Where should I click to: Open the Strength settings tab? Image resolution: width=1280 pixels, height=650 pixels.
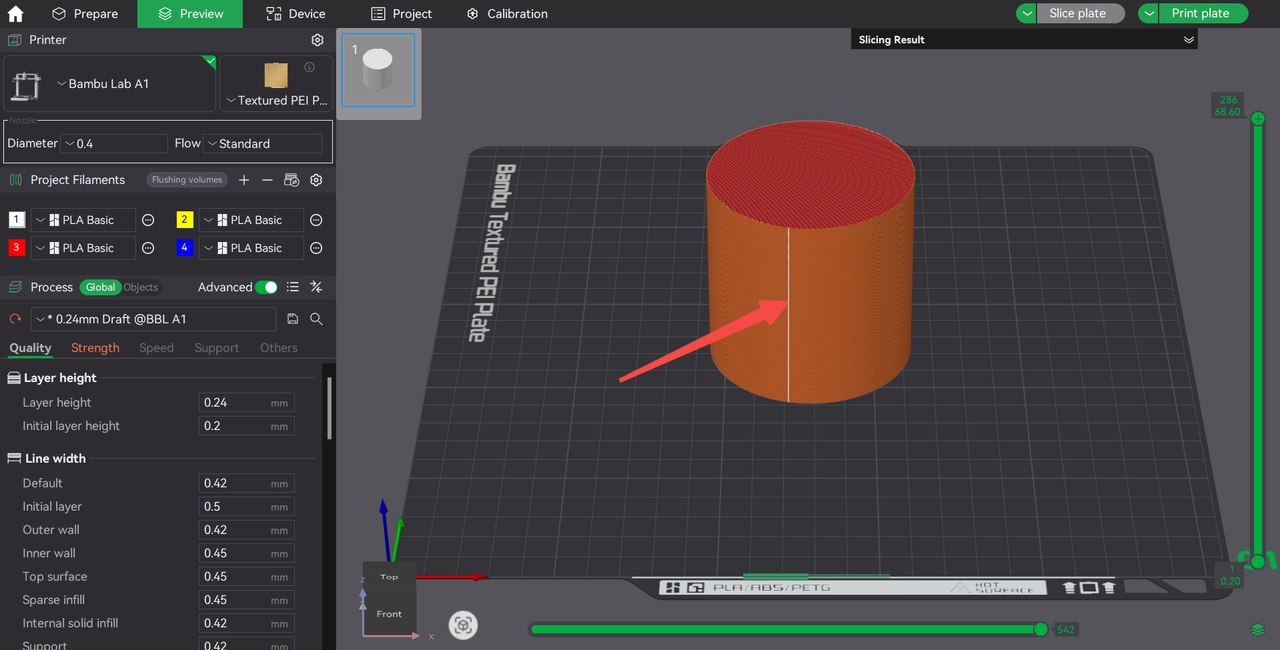point(95,348)
